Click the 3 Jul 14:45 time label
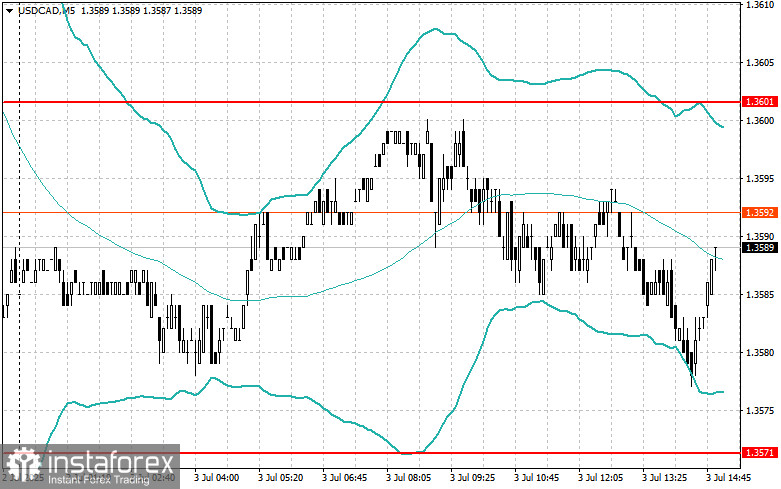The width and height of the screenshot is (781, 489). coord(728,478)
